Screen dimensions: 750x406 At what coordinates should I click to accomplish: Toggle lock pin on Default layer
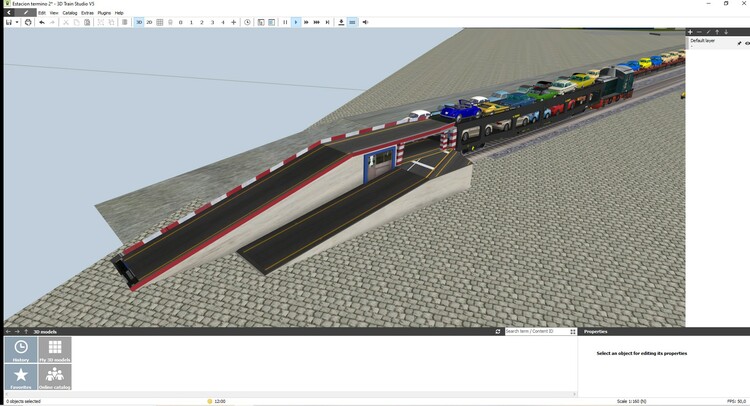(x=739, y=43)
